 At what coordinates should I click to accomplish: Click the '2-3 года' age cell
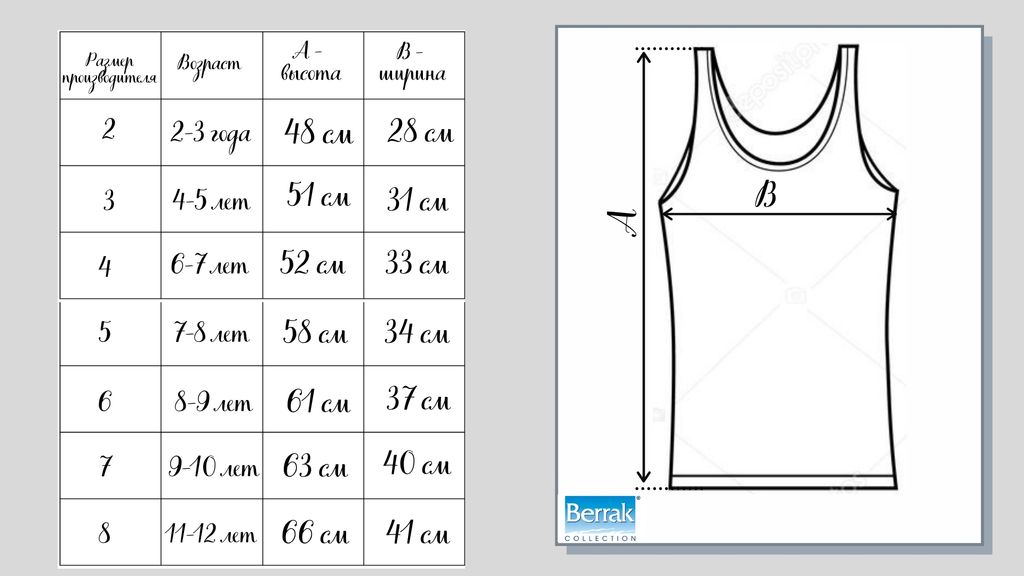(209, 134)
